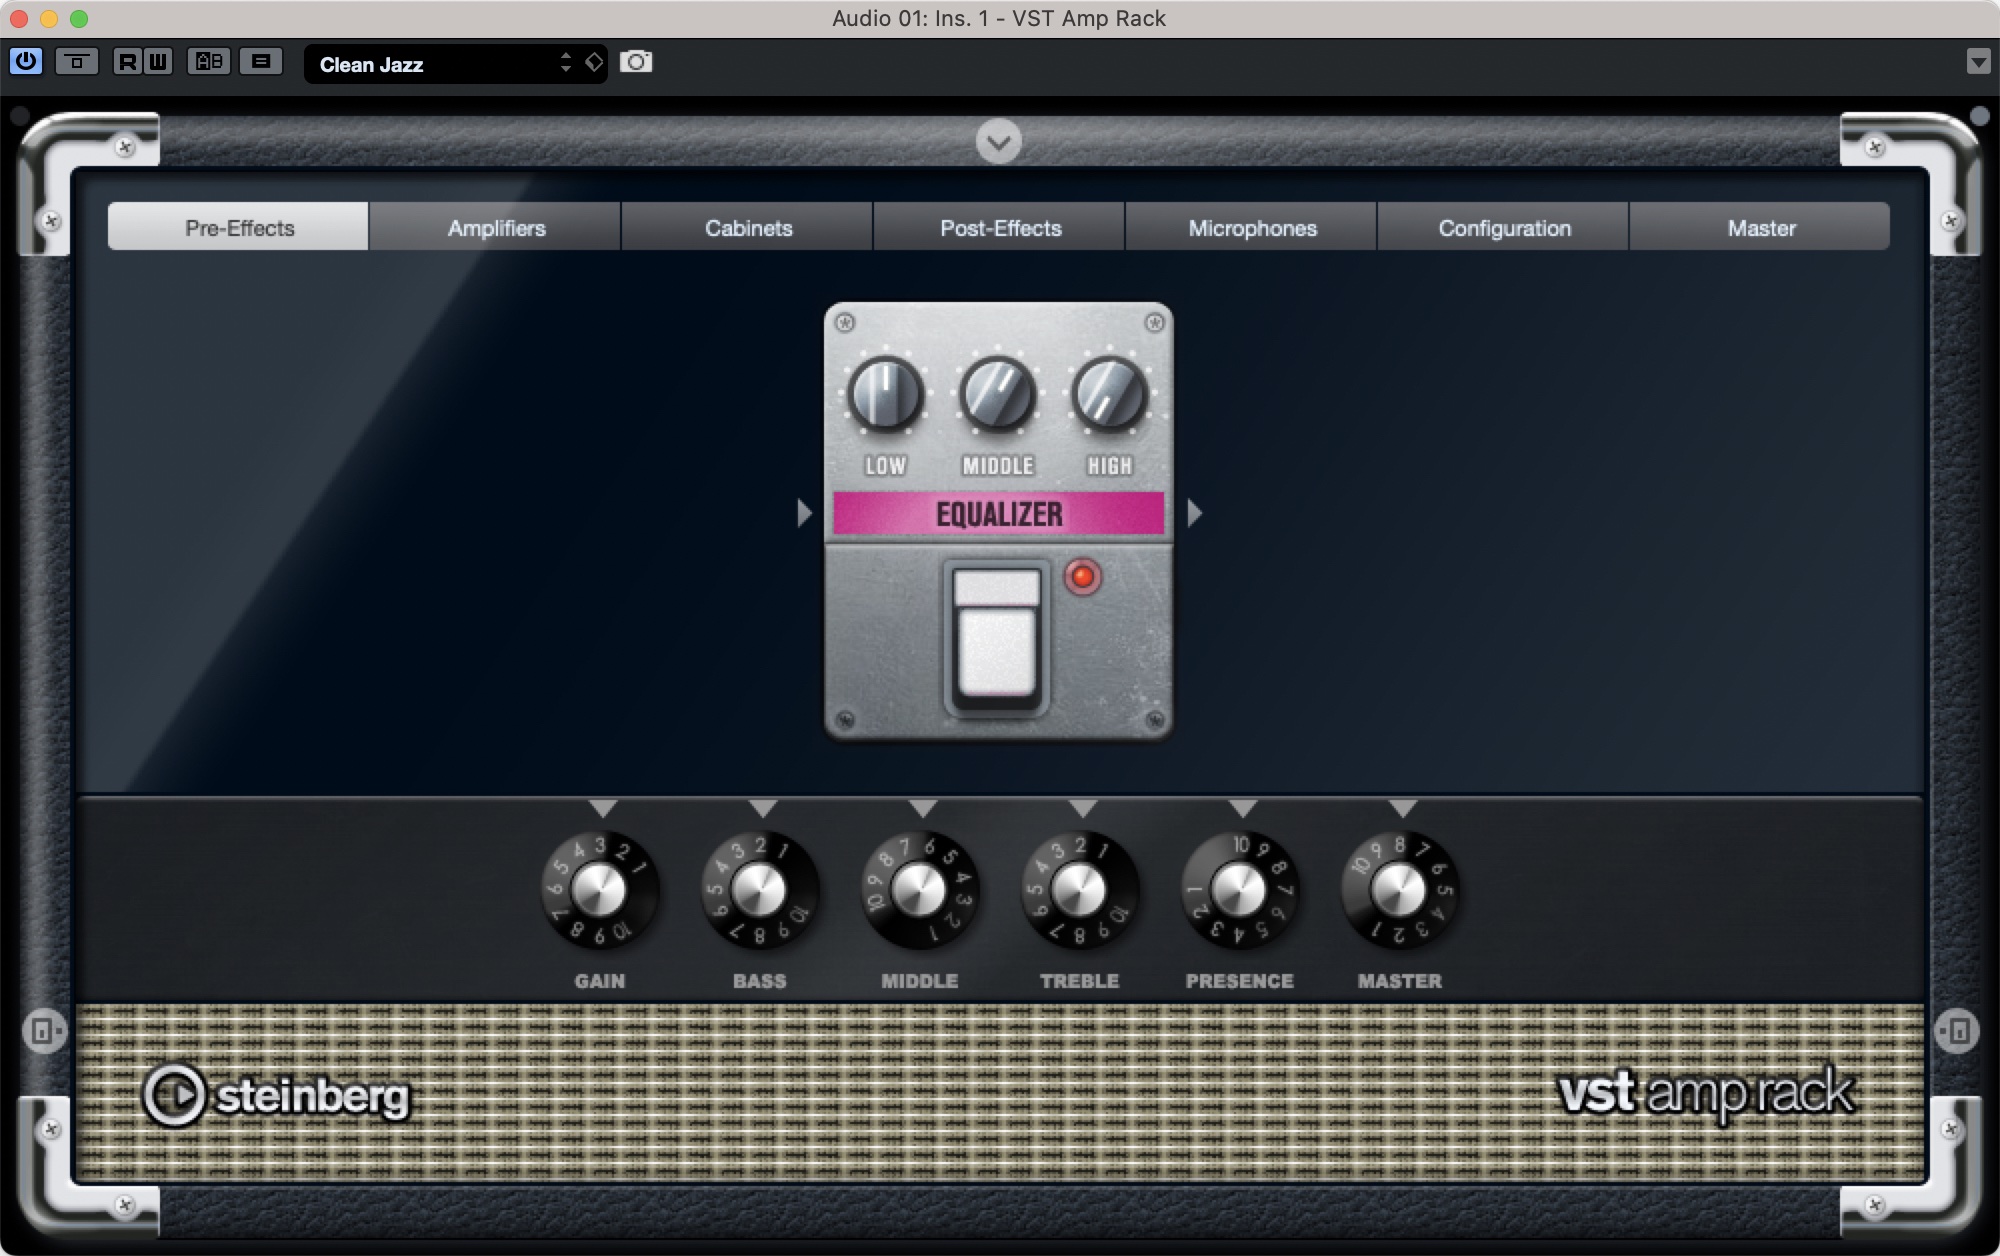Image resolution: width=2000 pixels, height=1256 pixels.
Task: Click the left side link channel icon
Action: 44,1031
